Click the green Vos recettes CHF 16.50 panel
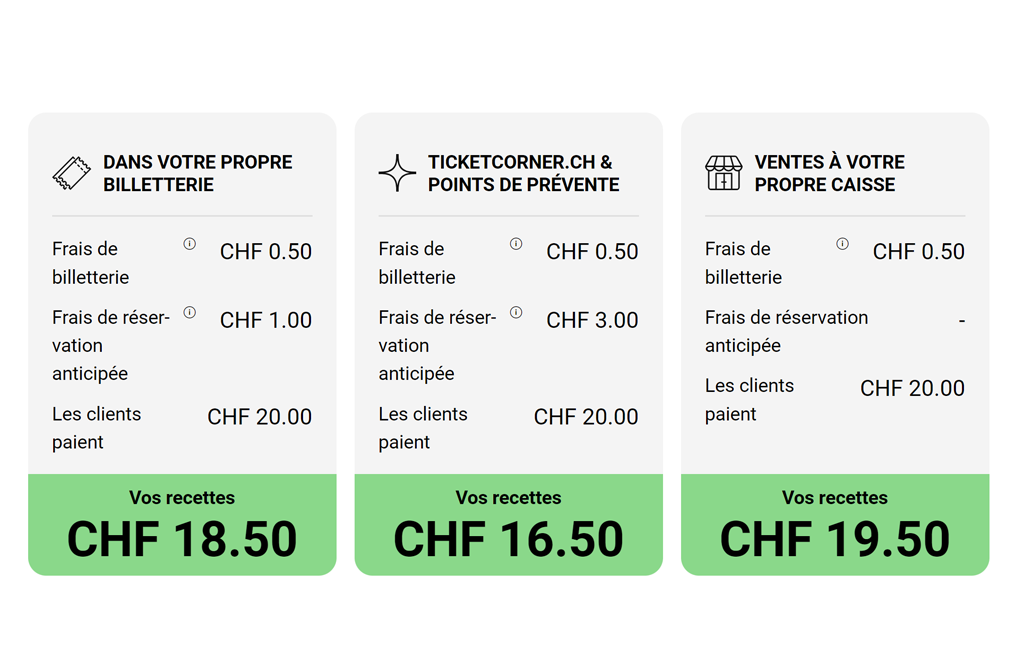Screen dimensions: 1024x658 click(x=508, y=525)
